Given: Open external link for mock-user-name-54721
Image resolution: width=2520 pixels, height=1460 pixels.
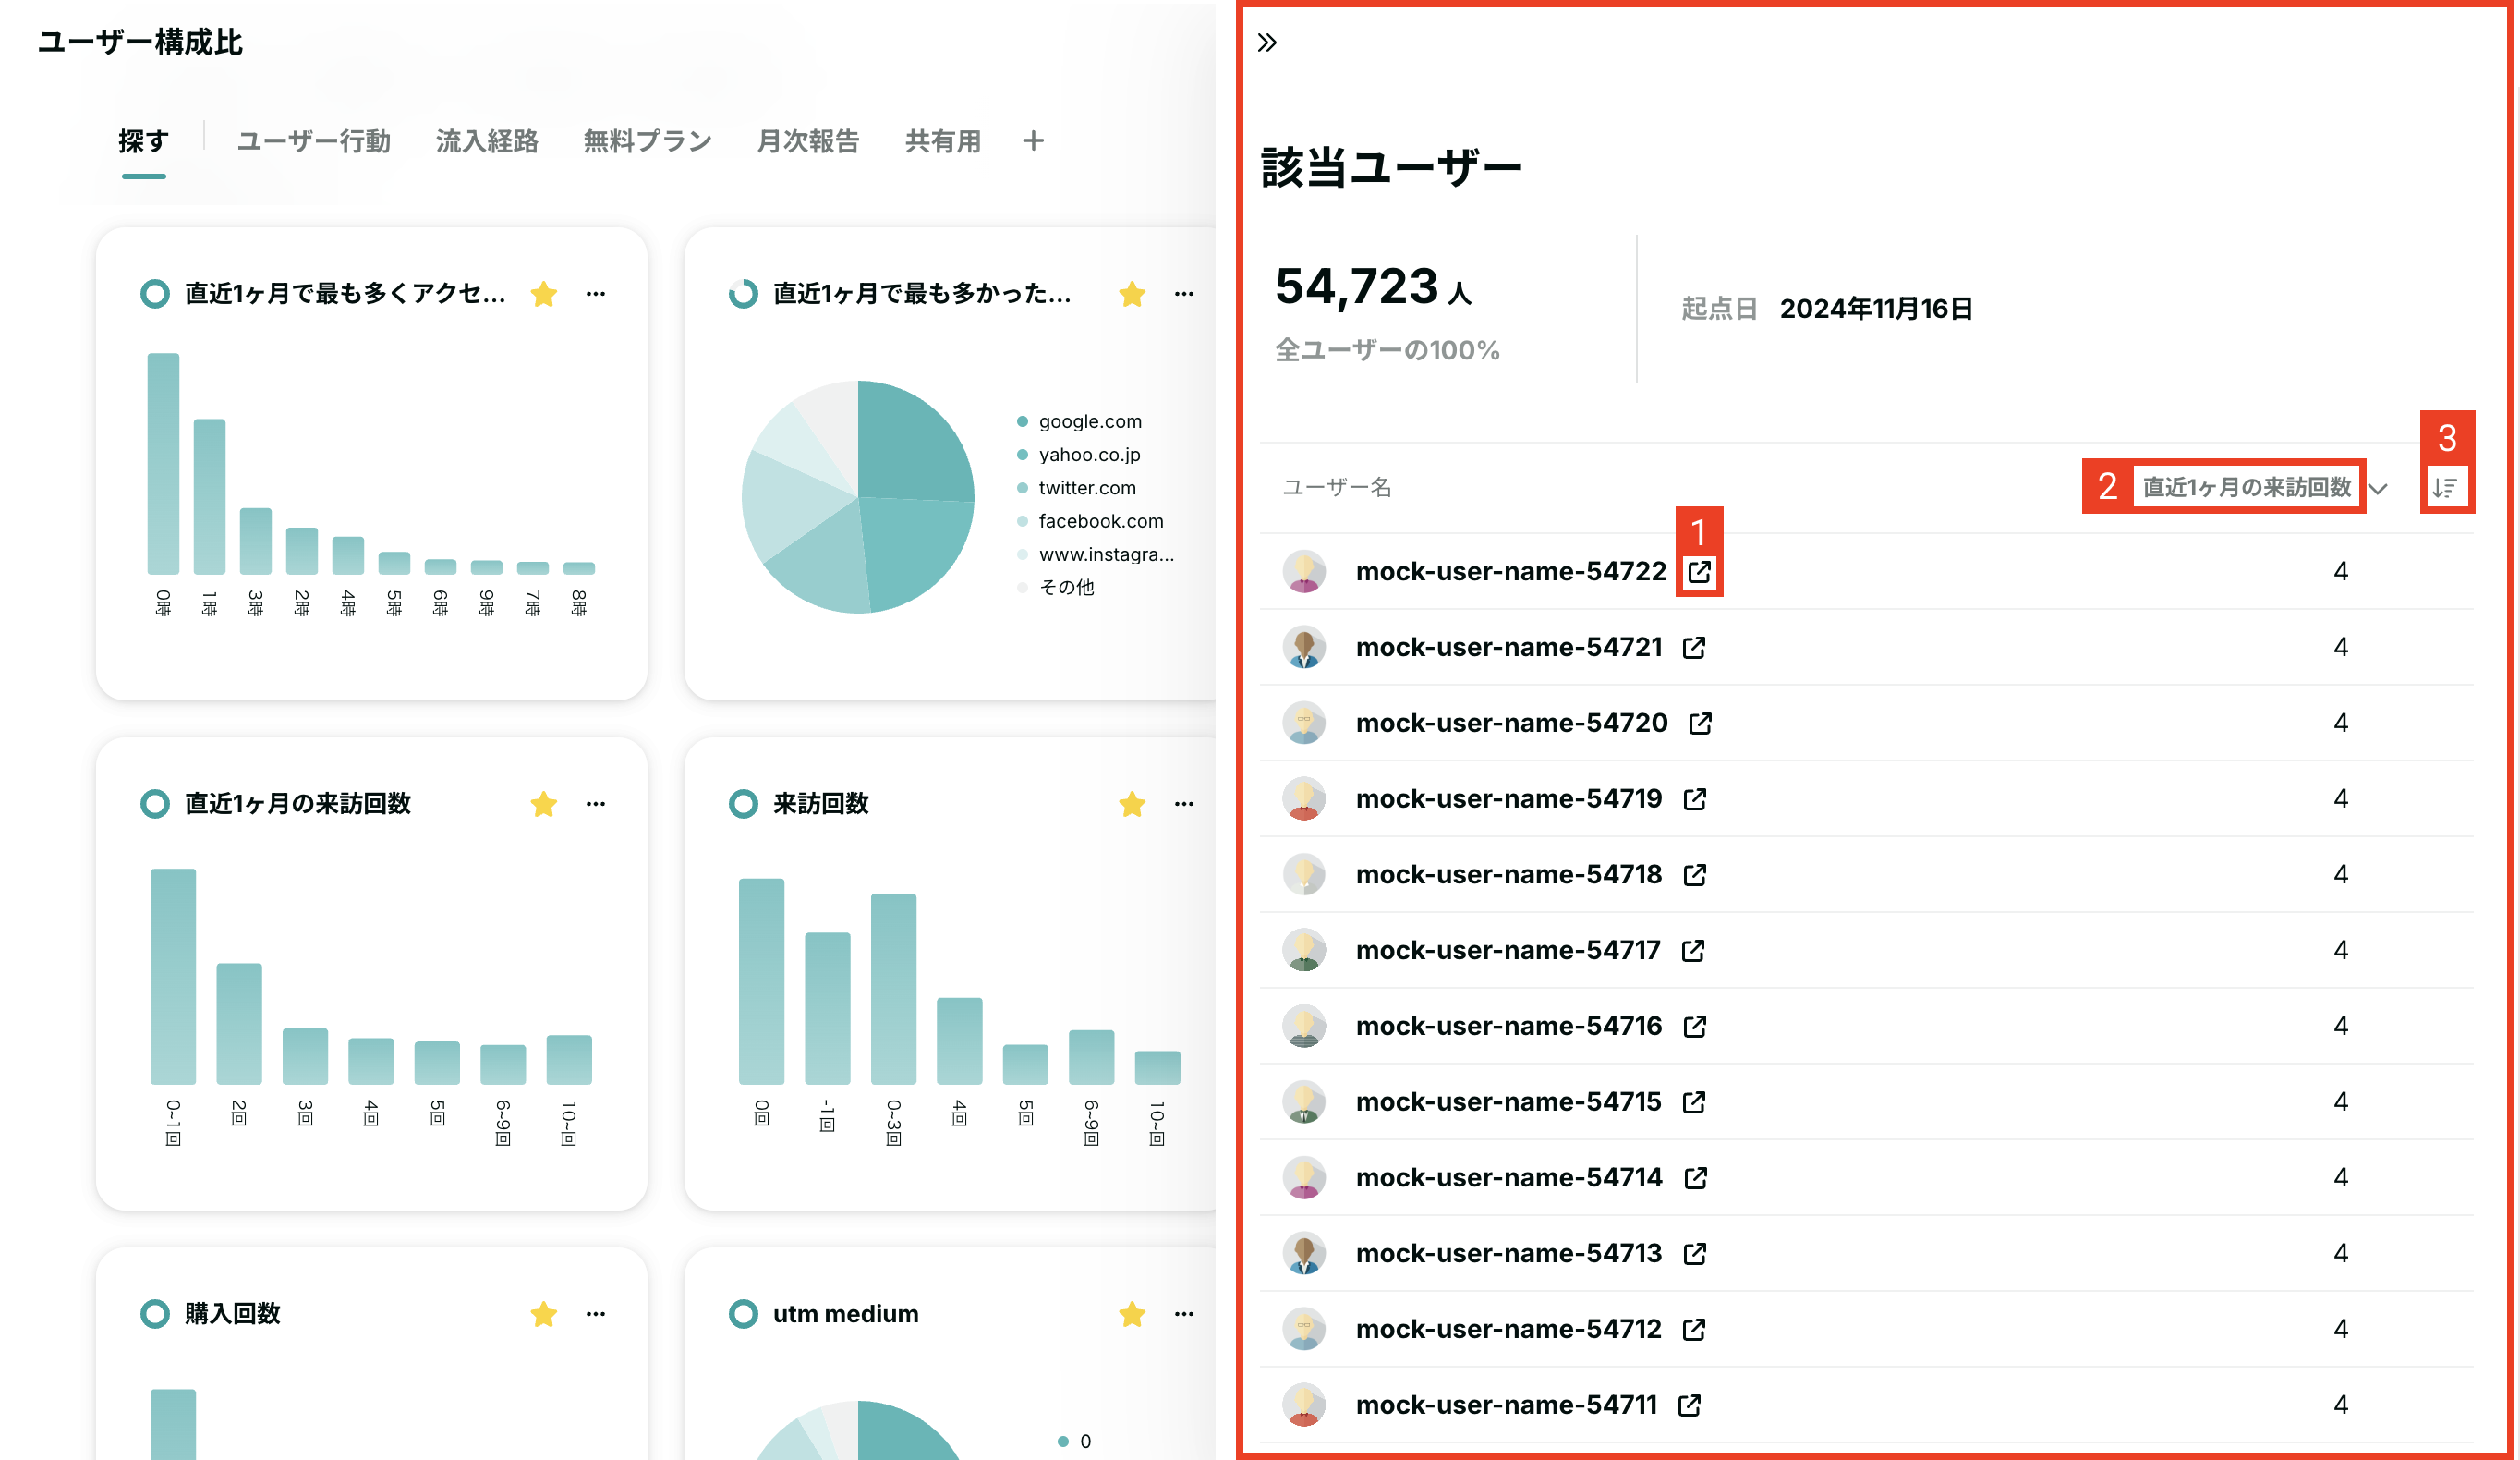Looking at the screenshot, I should [1694, 647].
